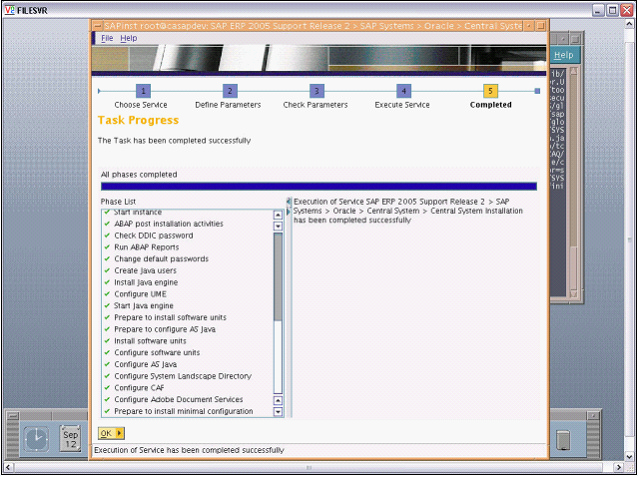Click step 5 Completed icon
Viewport: 639px width, 477px height.
coord(490,91)
